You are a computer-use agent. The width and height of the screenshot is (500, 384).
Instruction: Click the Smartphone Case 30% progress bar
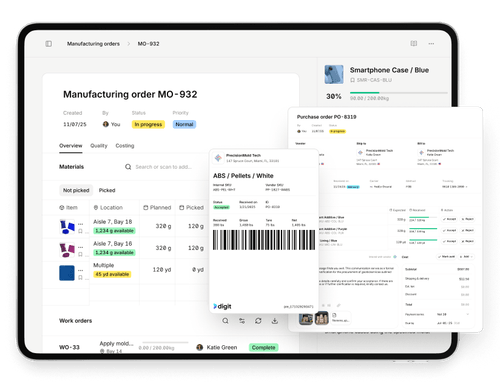click(399, 93)
